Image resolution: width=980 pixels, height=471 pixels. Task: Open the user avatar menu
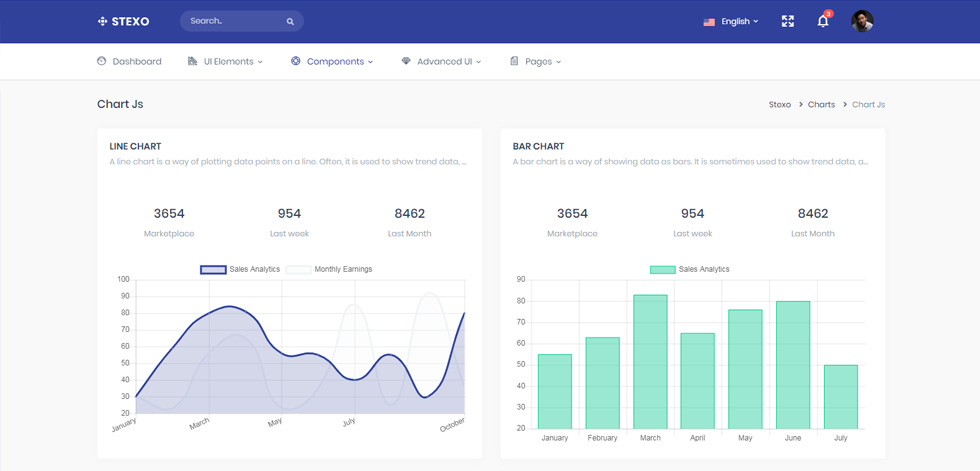coord(862,21)
